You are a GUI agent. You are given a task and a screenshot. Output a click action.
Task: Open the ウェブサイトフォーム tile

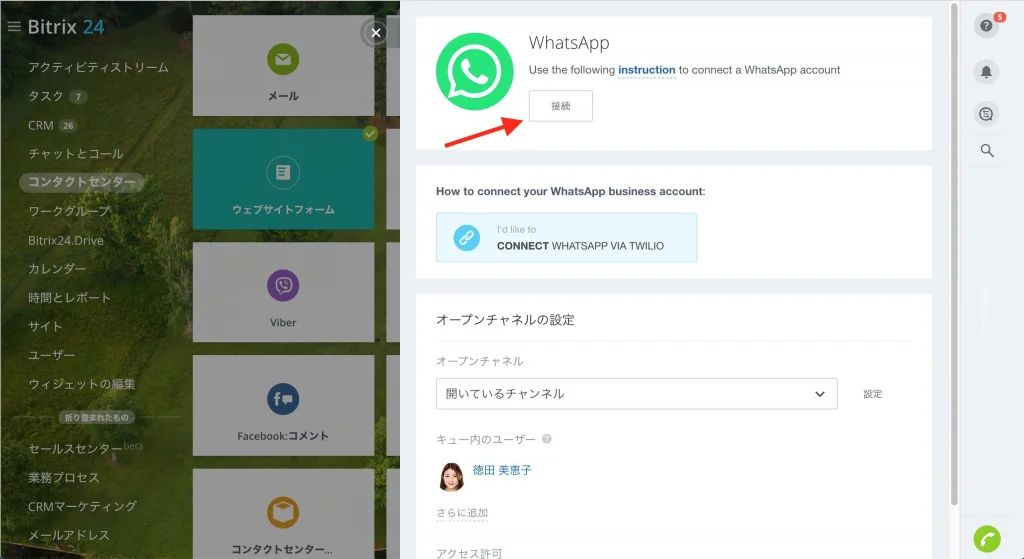click(283, 179)
